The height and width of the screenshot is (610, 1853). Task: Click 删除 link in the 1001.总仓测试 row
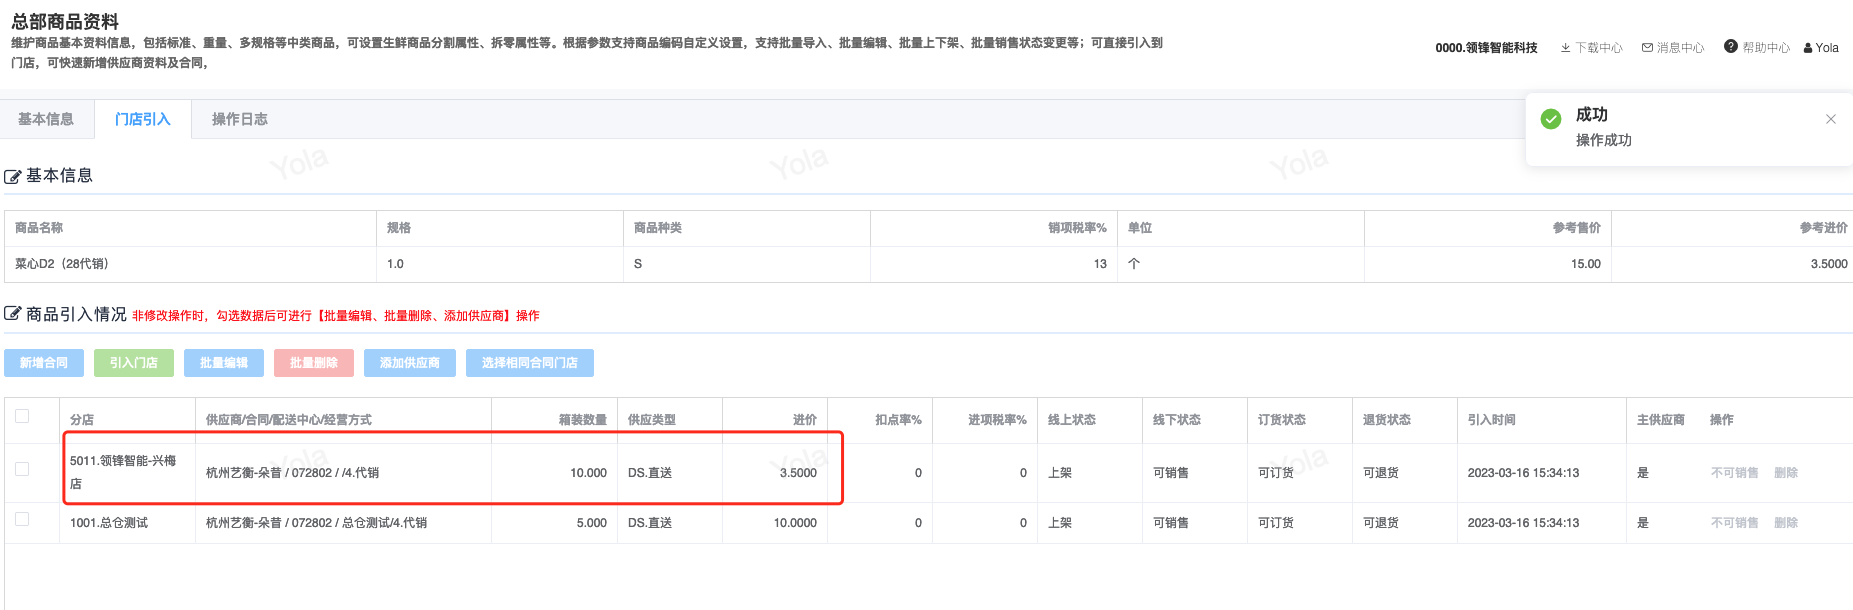pyautogui.click(x=1786, y=523)
